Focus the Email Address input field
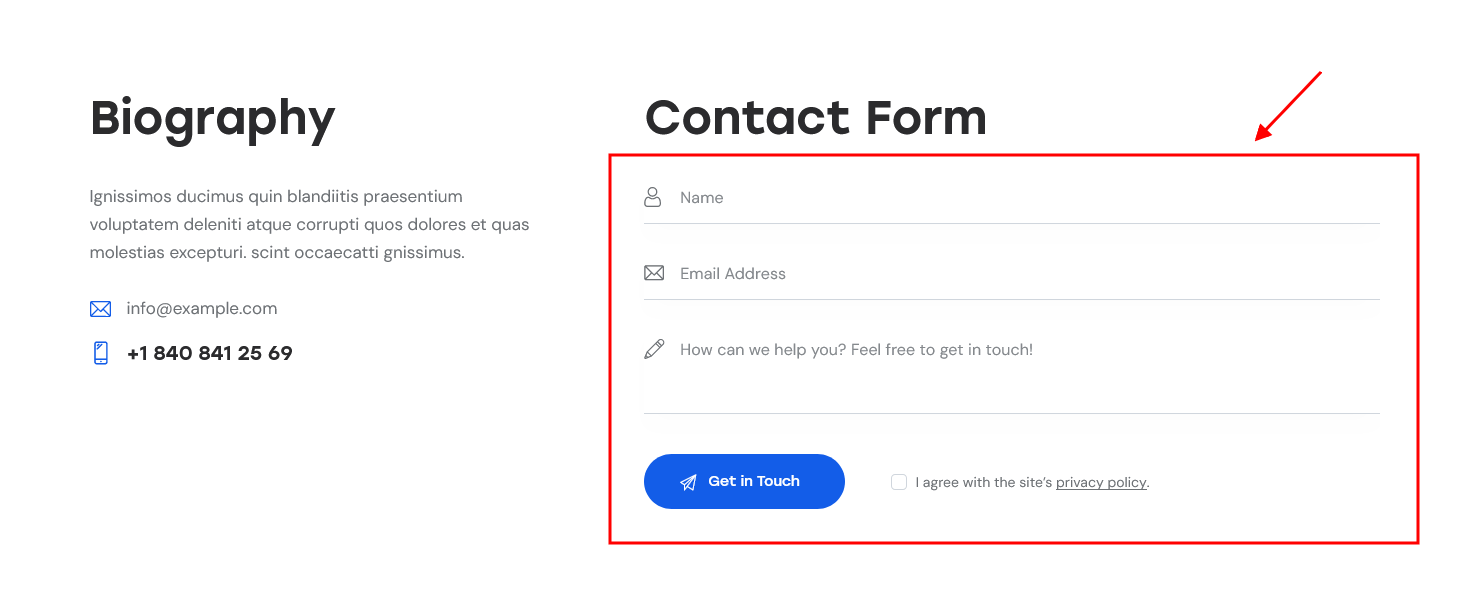The width and height of the screenshot is (1465, 598). click(x=1012, y=274)
